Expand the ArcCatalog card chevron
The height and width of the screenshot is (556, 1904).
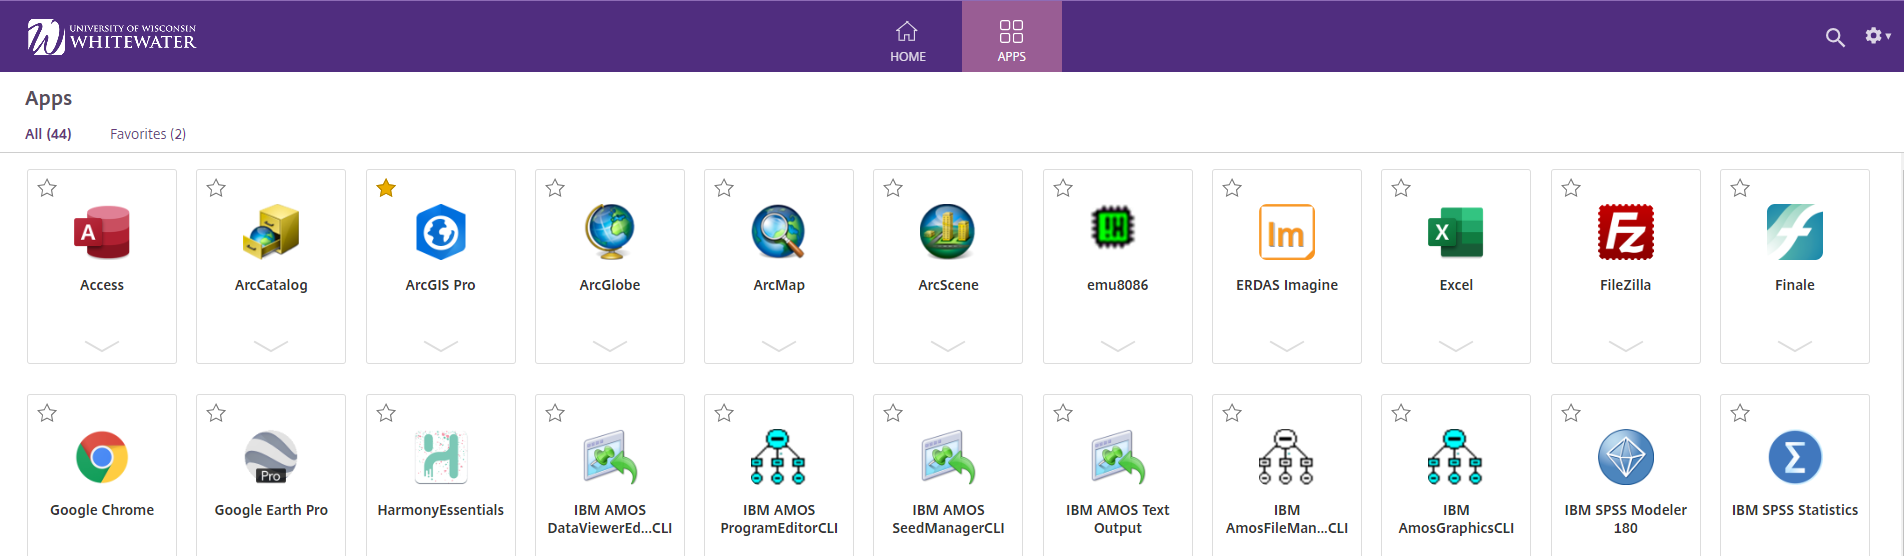click(x=271, y=346)
